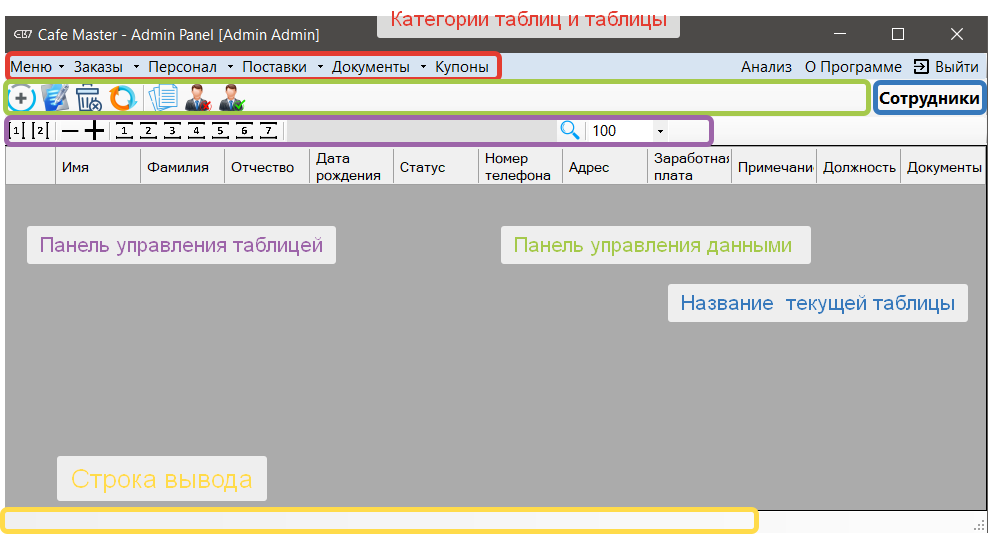Click the Выйти logout button
Image resolution: width=990 pixels, height=534 pixels.
point(946,67)
